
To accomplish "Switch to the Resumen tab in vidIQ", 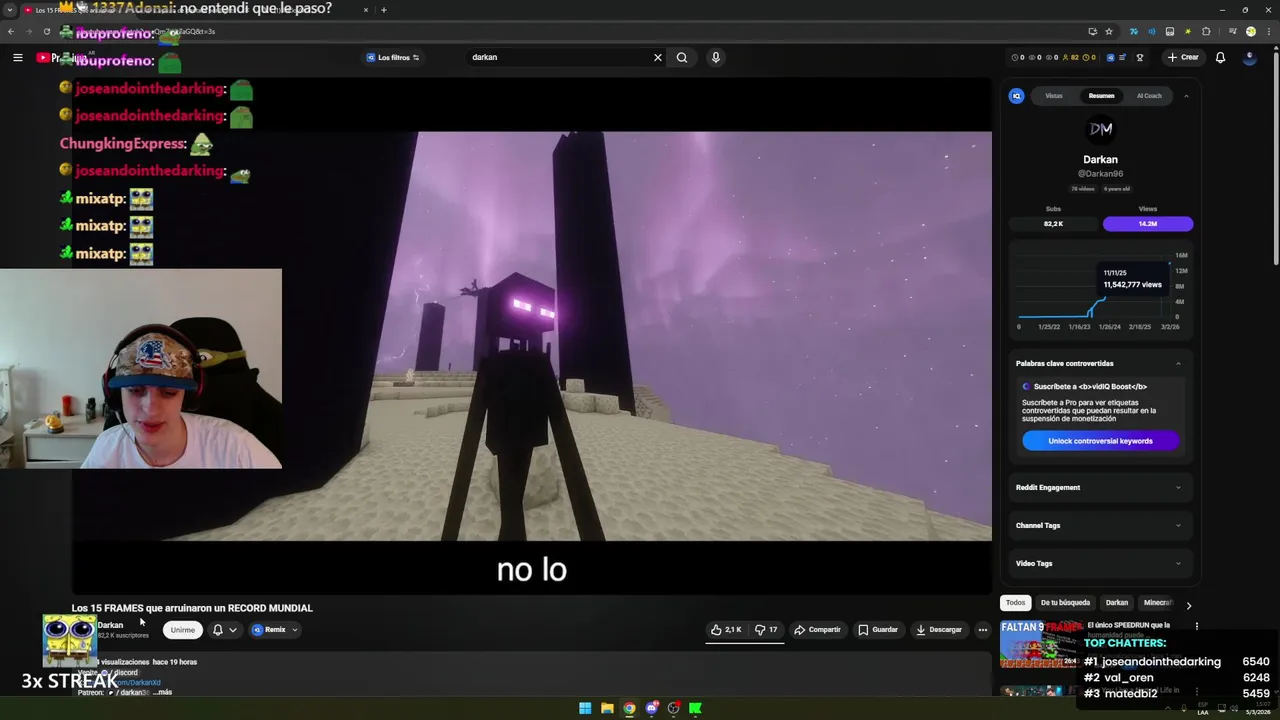I will coord(1101,96).
